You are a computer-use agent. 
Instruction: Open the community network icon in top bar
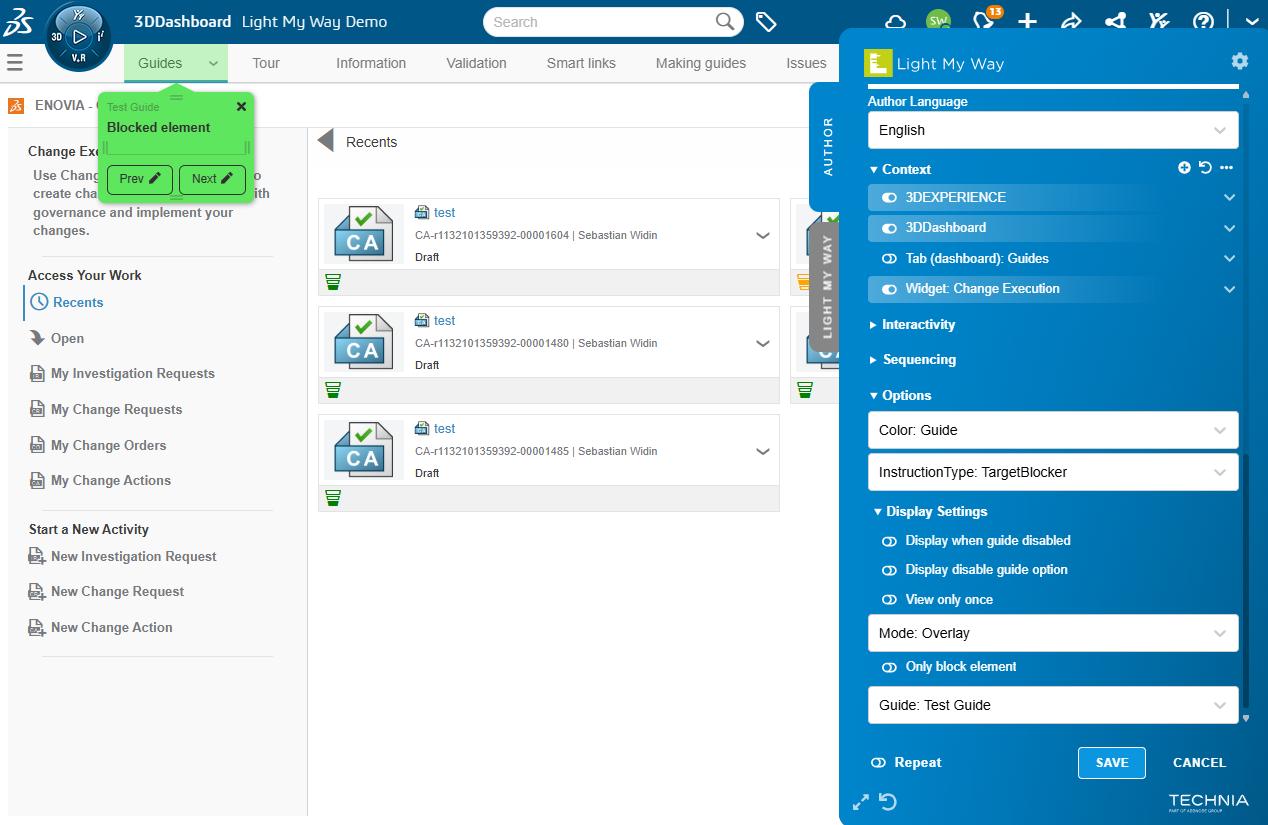click(1115, 21)
